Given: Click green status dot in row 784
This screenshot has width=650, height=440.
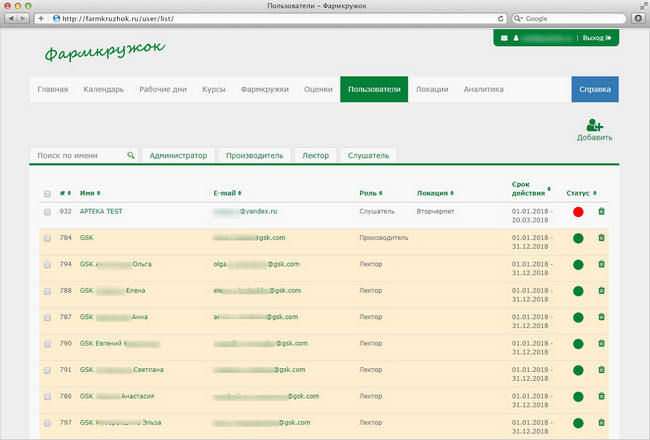Looking at the screenshot, I should [x=578, y=238].
